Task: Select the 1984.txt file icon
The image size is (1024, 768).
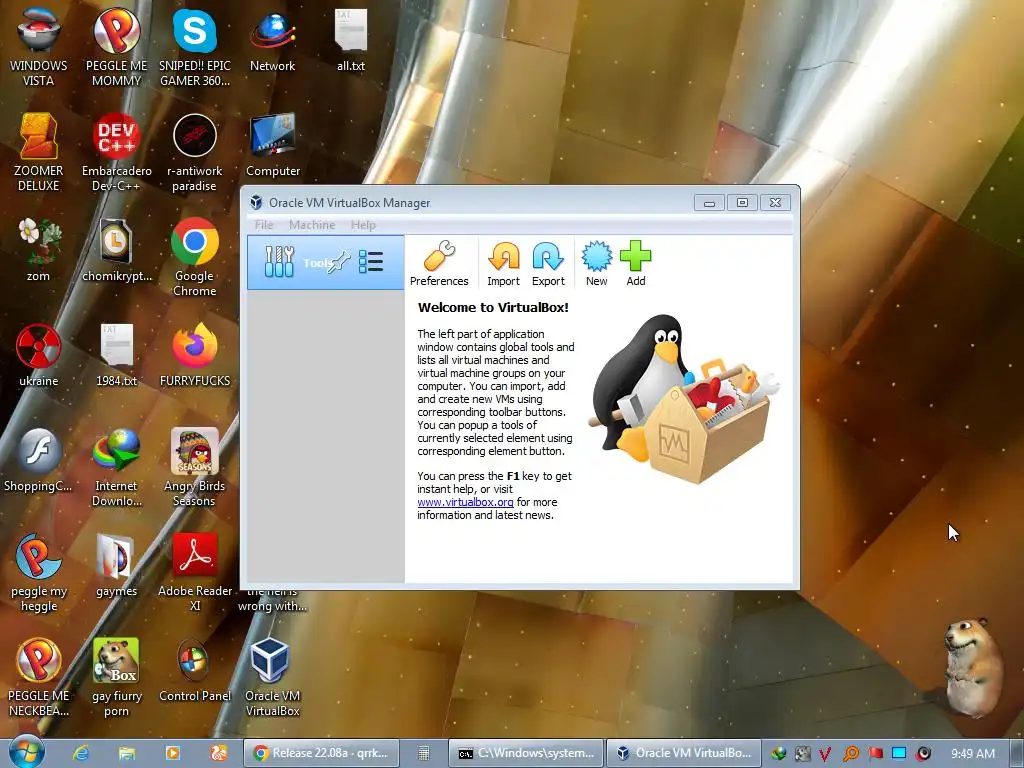Action: click(x=116, y=355)
